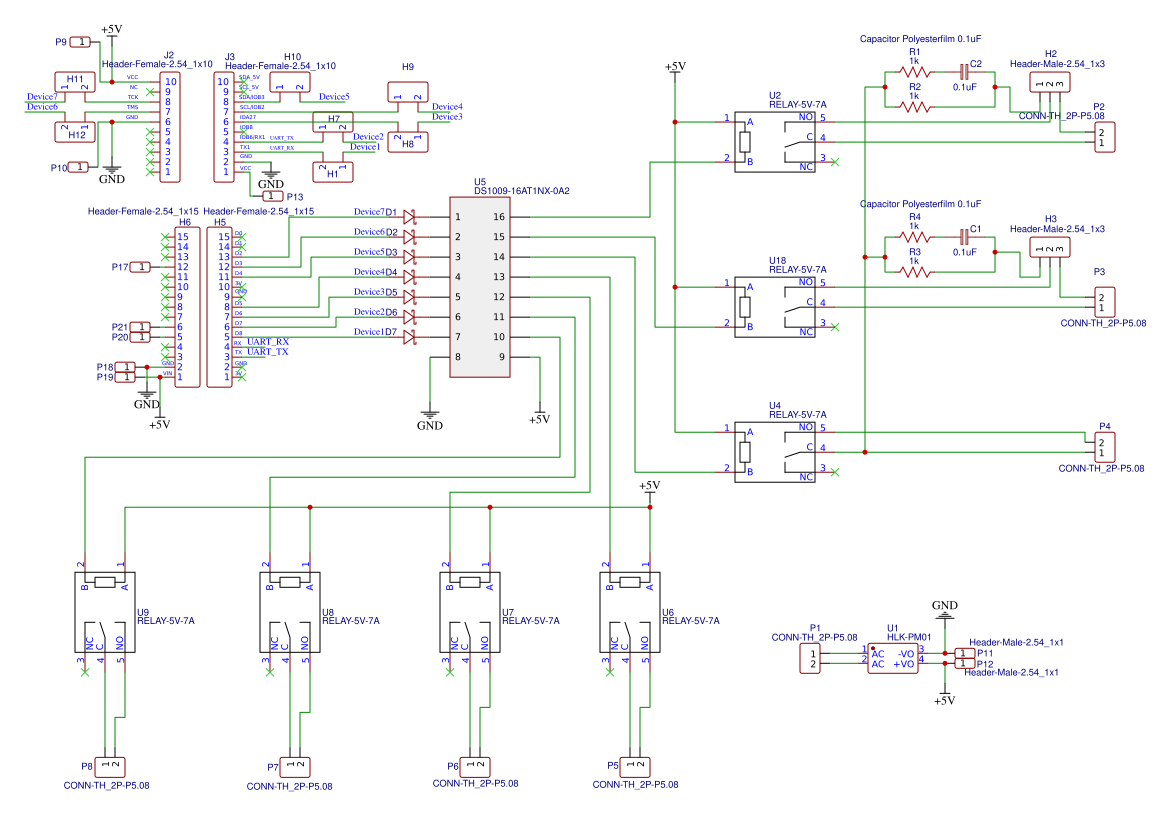Click Capacitor Polyesterfilm 0.1uF label above R4
Screen dimensions: 1169x828
(920, 203)
